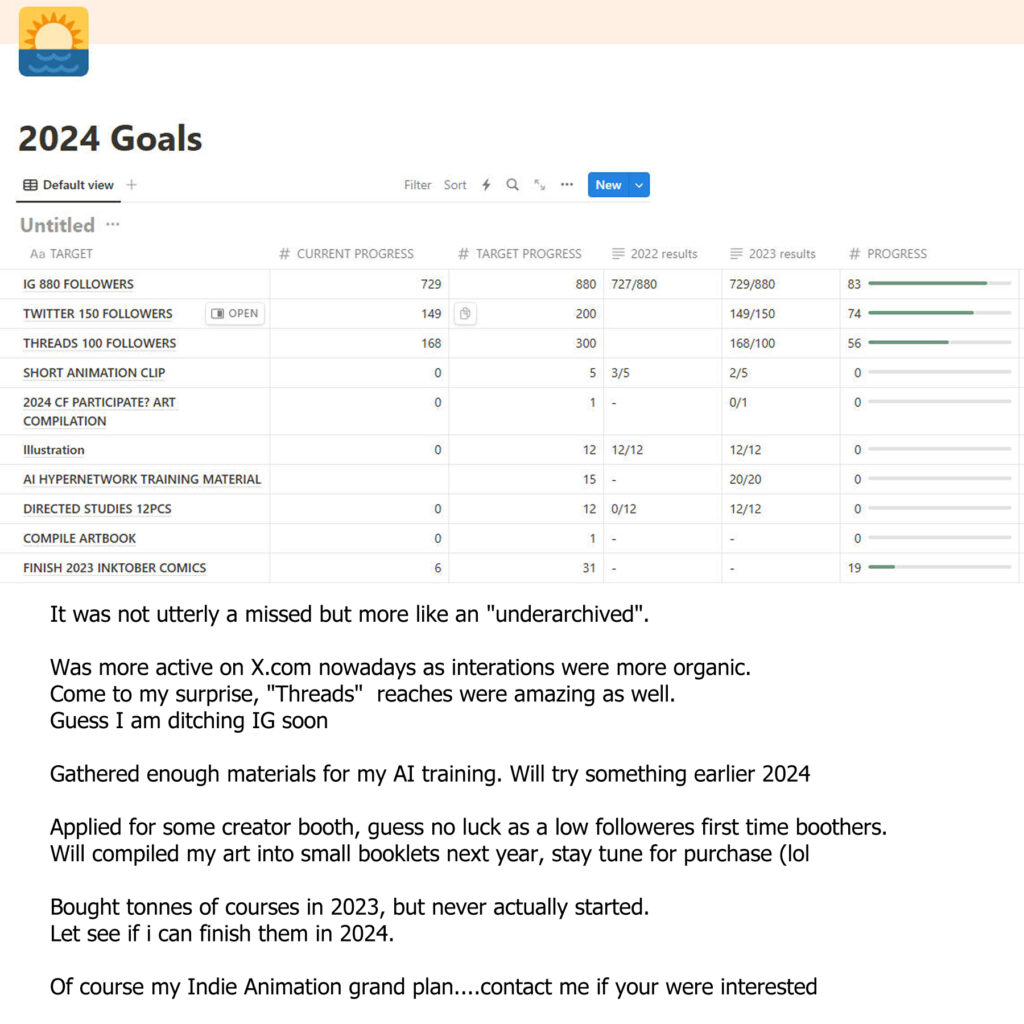Screen dimensions: 1024x1024
Task: Select the Default view tab
Action: [x=68, y=185]
